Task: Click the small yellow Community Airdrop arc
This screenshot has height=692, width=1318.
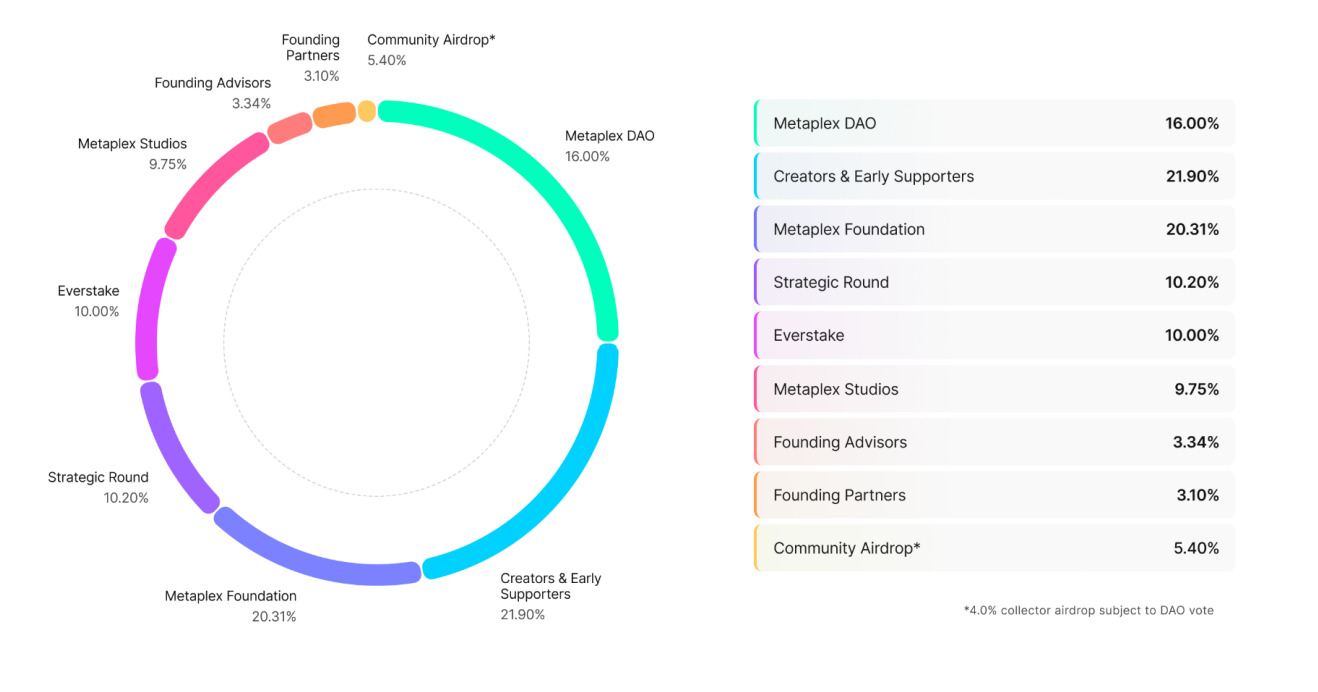Action: pyautogui.click(x=367, y=111)
